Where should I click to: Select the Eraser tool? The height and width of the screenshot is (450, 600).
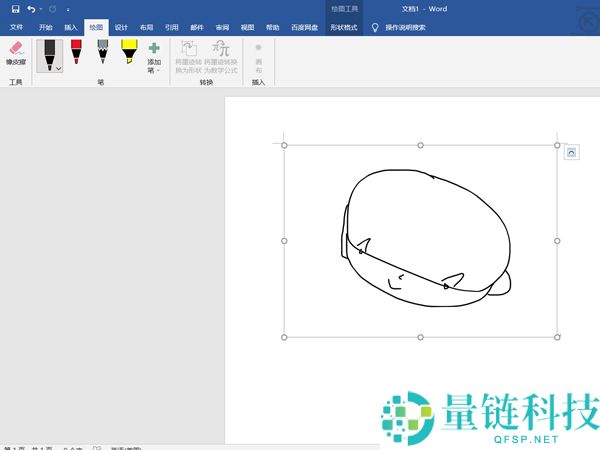(x=16, y=53)
